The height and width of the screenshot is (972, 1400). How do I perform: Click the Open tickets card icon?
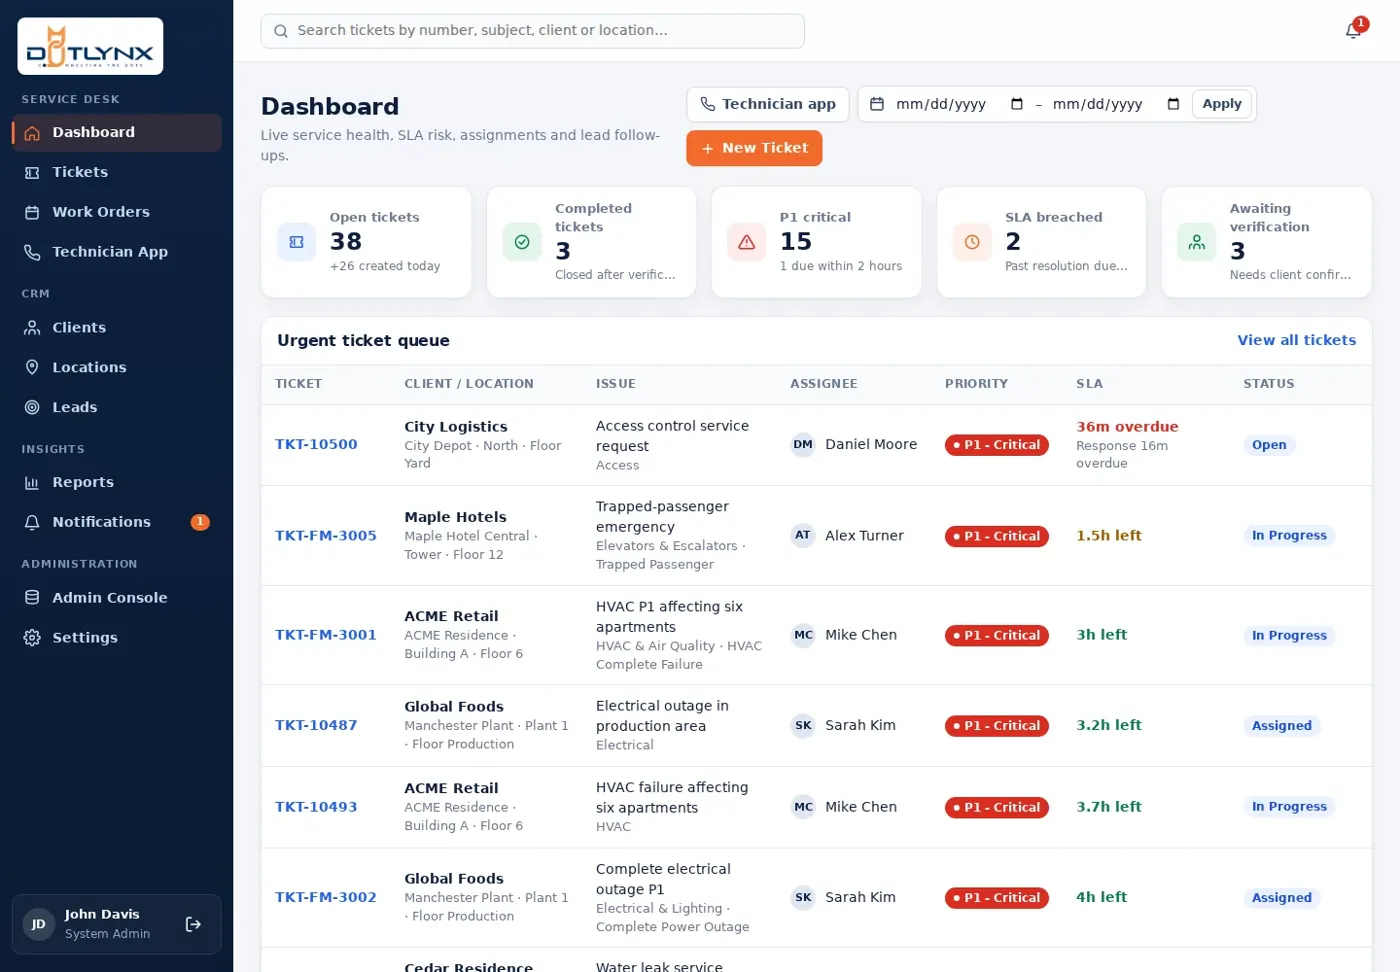(x=296, y=242)
